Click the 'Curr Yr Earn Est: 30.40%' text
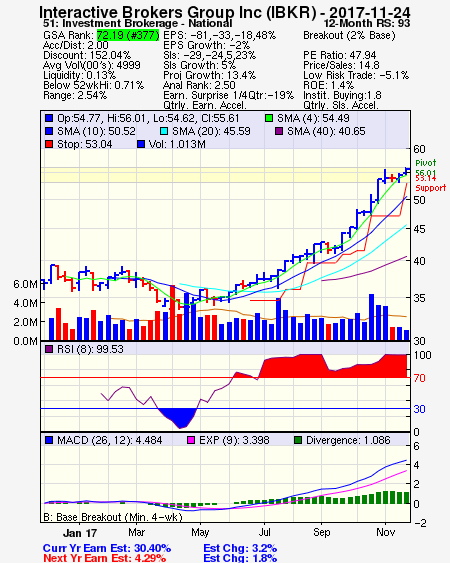 coord(107,548)
